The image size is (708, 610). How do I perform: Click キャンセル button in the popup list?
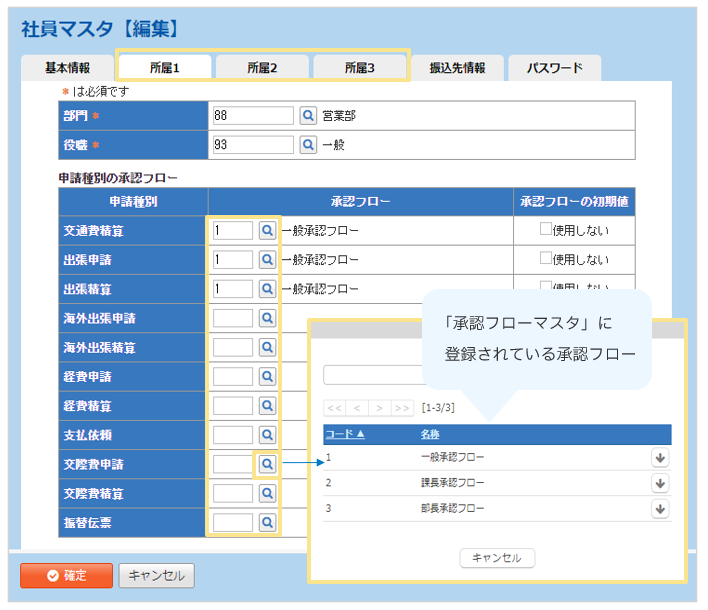click(x=497, y=558)
